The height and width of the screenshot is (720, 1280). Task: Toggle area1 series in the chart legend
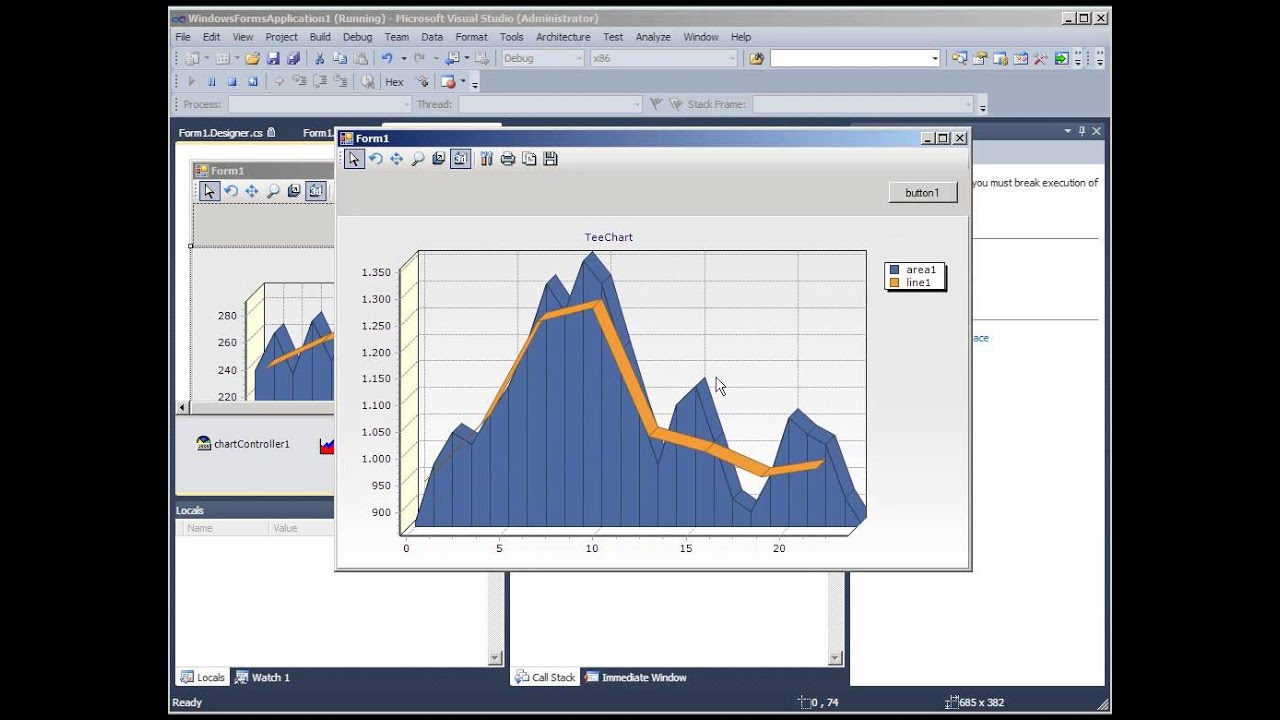913,270
